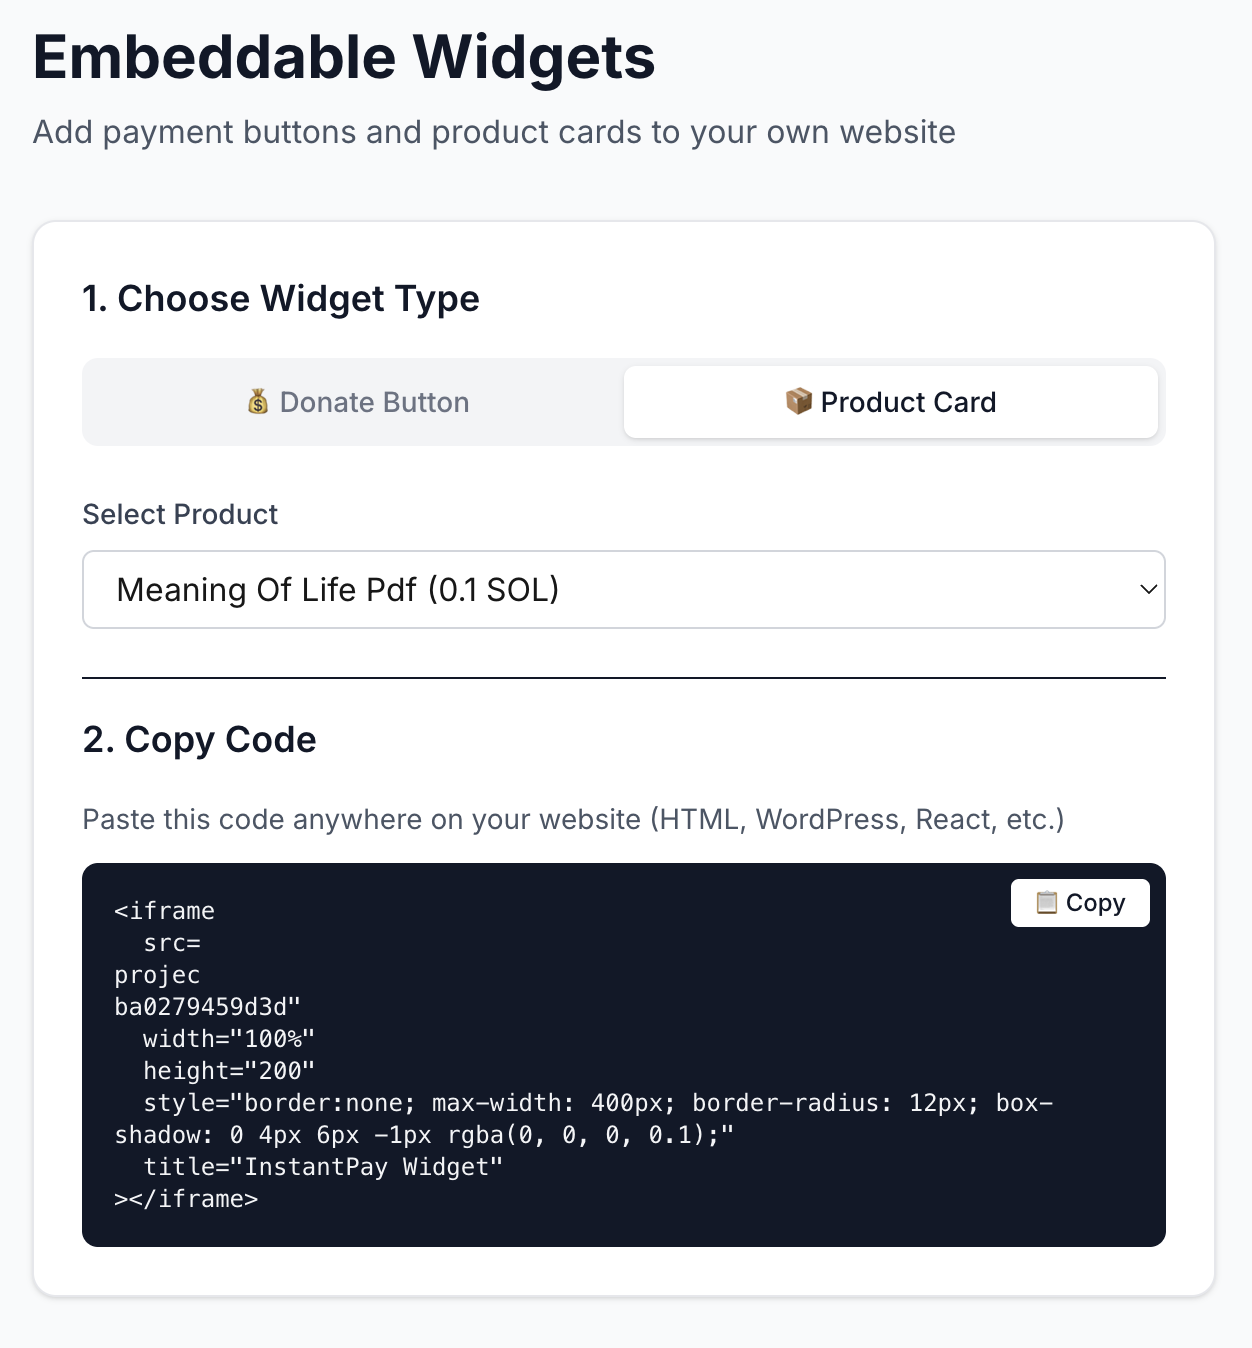Viewport: 1252px width, 1348px height.
Task: Click the opening '<iframe' line in the code
Action: (x=165, y=911)
